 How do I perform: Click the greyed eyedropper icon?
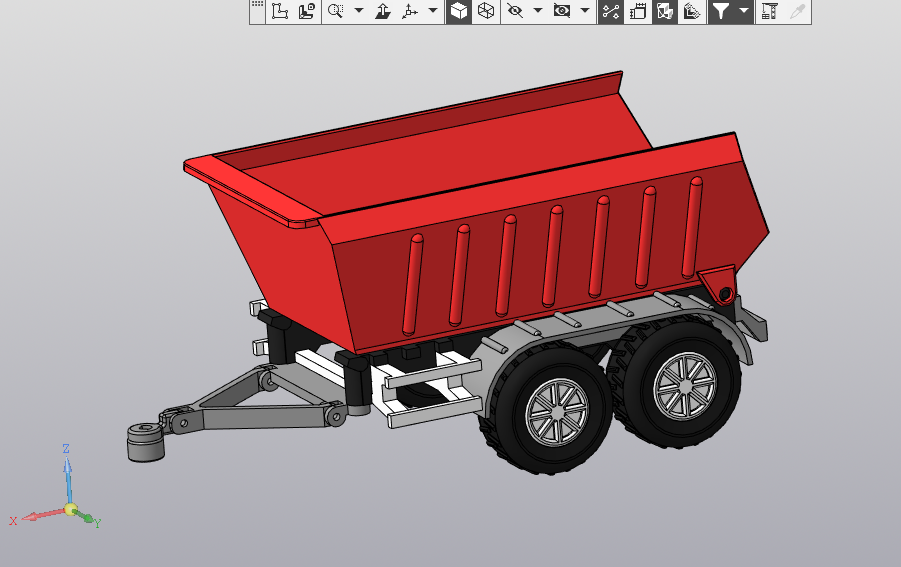coord(797,11)
